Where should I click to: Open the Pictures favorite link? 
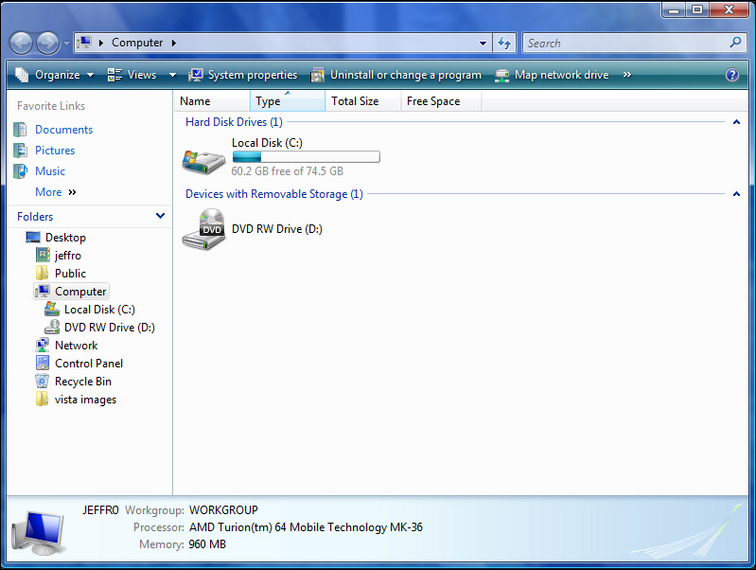click(54, 151)
